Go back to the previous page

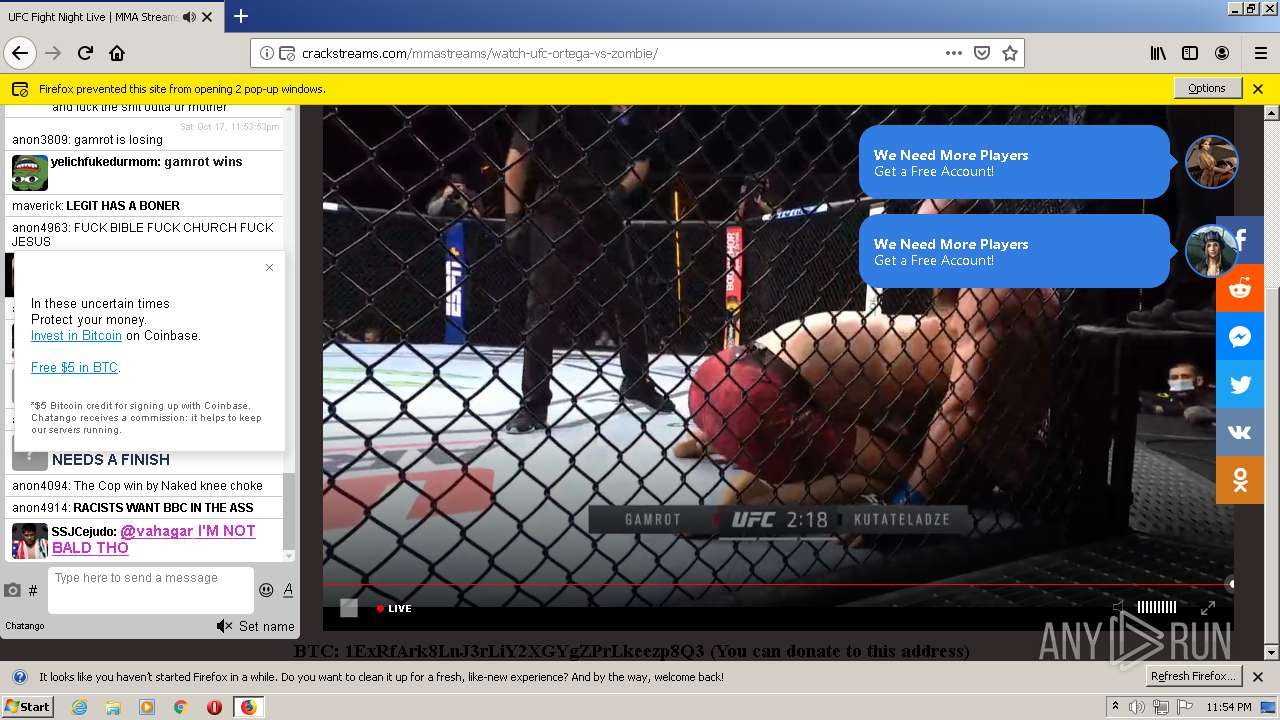(20, 53)
